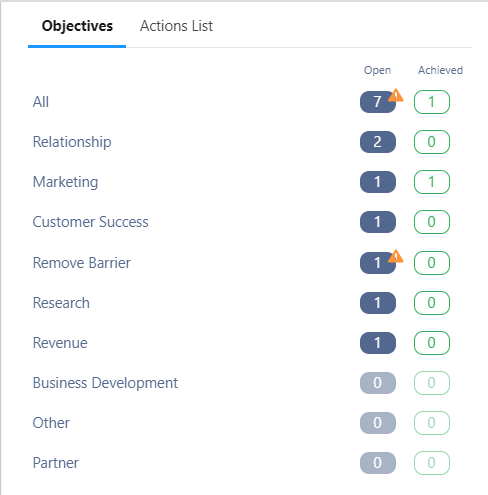Select the Objectives tab
The height and width of the screenshot is (495, 488).
pyautogui.click(x=77, y=26)
